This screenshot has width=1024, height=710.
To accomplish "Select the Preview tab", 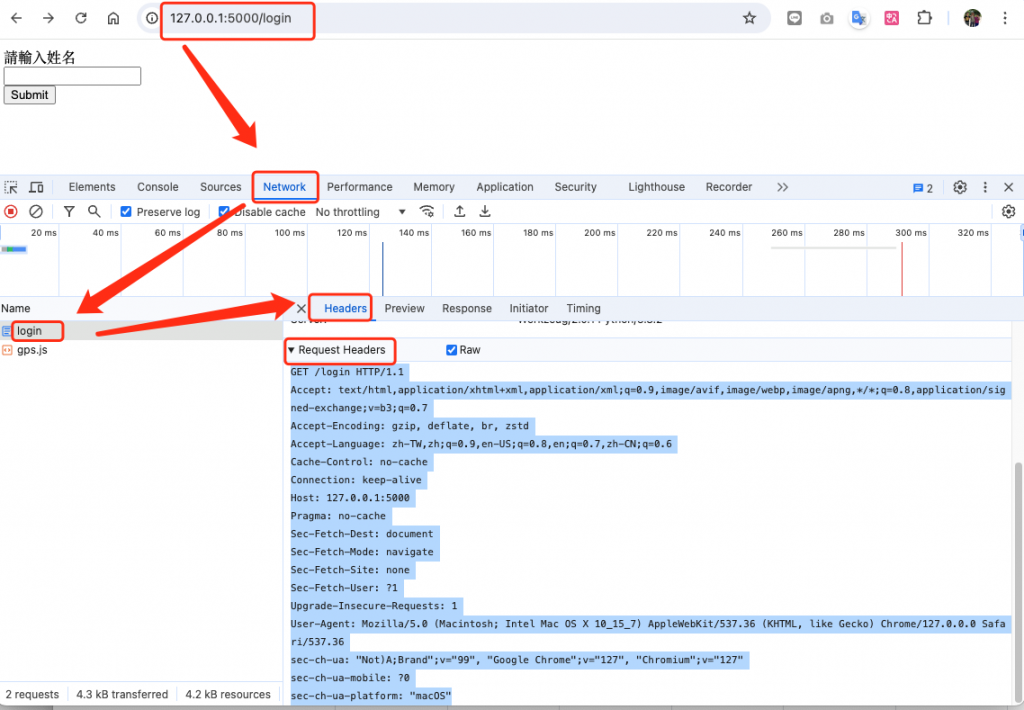I will pos(404,309).
